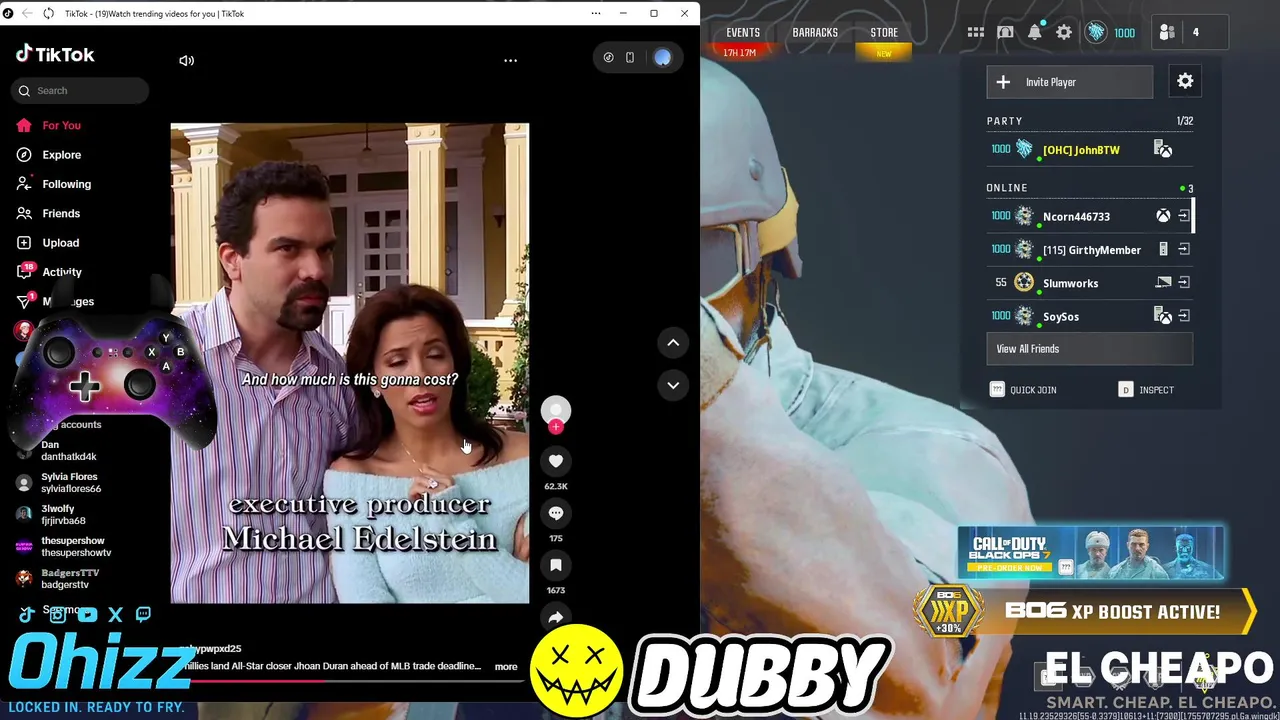Open Friends in TikTok sidebar
Viewport: 1280px width, 720px height.
click(x=49, y=213)
